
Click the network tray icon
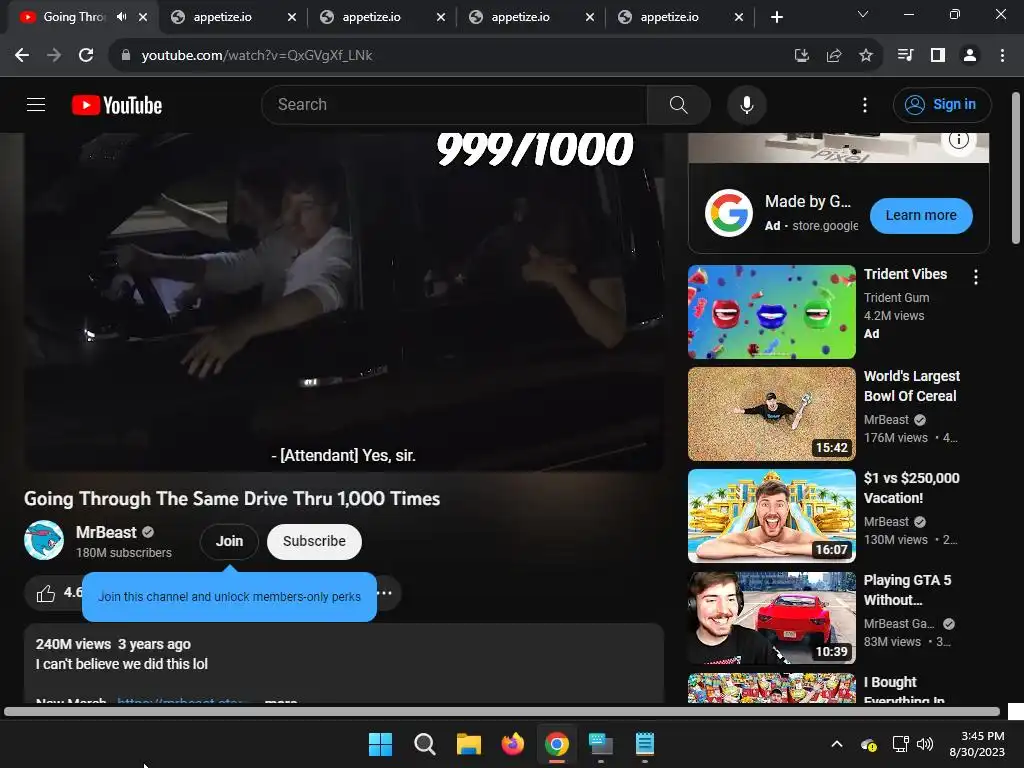point(901,744)
